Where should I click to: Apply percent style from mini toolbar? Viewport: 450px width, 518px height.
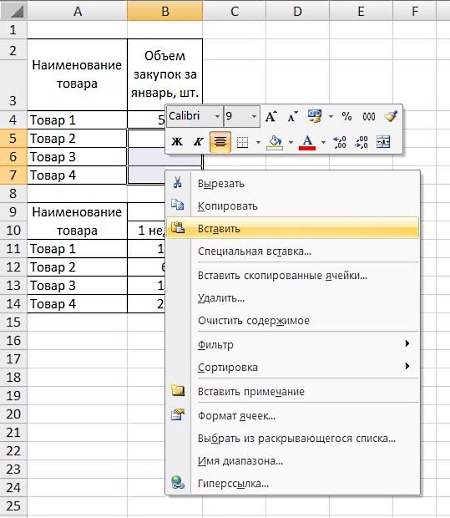coord(347,116)
